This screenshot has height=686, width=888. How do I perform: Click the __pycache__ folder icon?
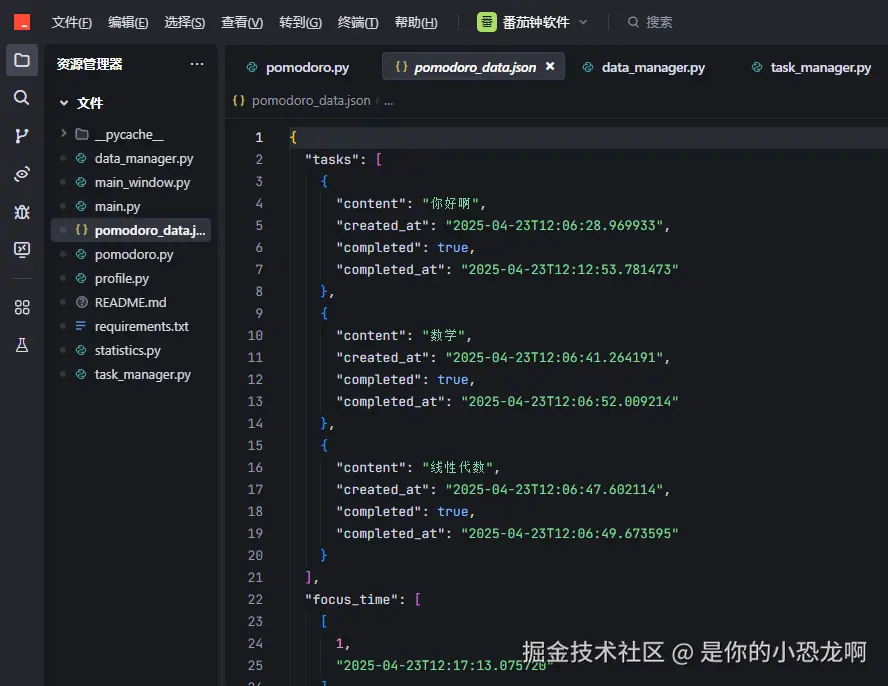[x=82, y=134]
